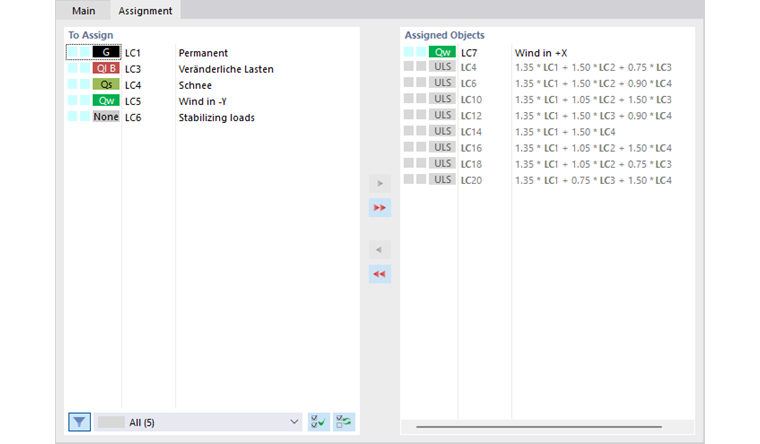Click the QI B category badge for LC3

point(106,68)
